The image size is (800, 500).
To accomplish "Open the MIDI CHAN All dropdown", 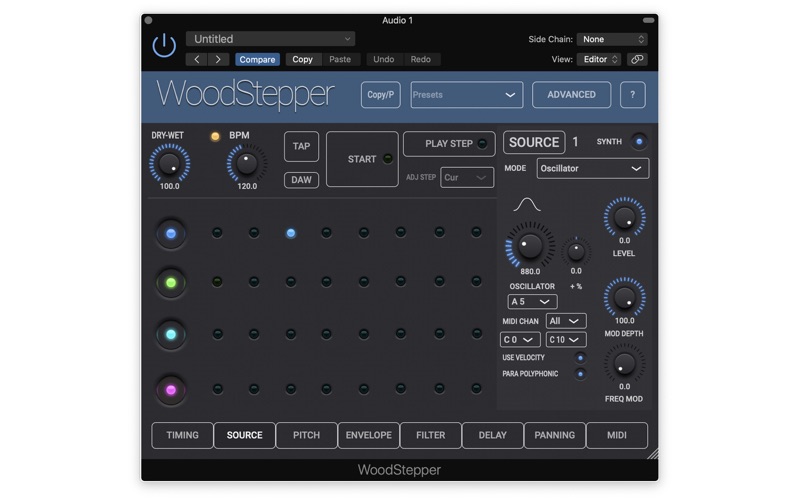I will [566, 321].
